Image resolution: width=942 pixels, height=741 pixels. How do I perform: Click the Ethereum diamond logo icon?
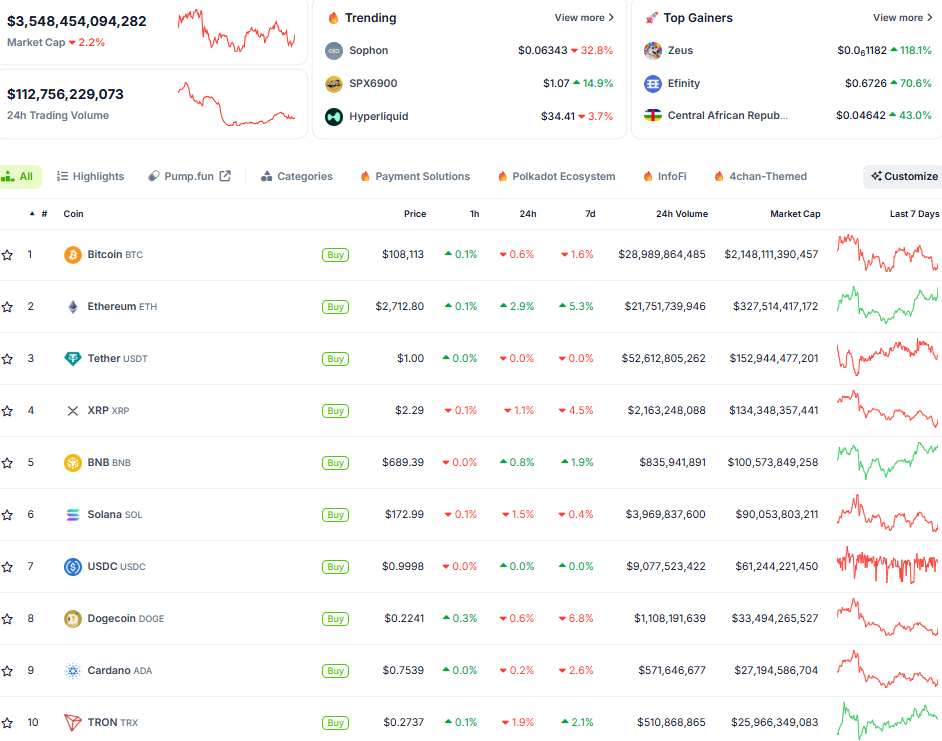[x=73, y=307]
